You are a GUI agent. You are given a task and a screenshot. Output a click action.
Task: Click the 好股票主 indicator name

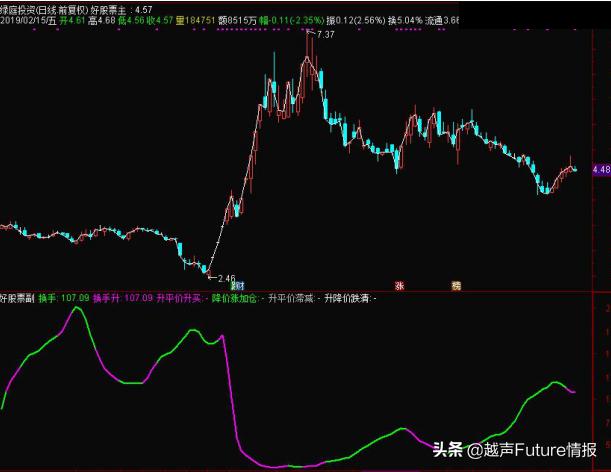[109, 10]
